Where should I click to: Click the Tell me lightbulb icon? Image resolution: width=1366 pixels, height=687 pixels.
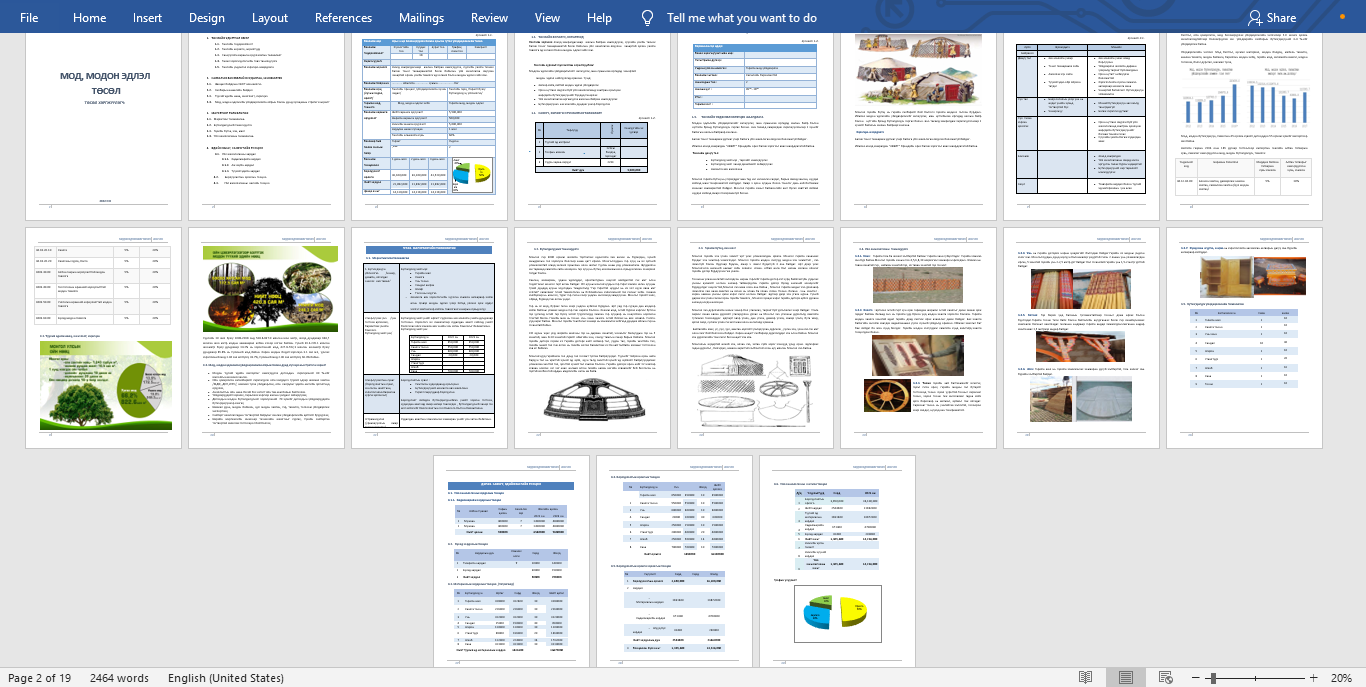(648, 18)
